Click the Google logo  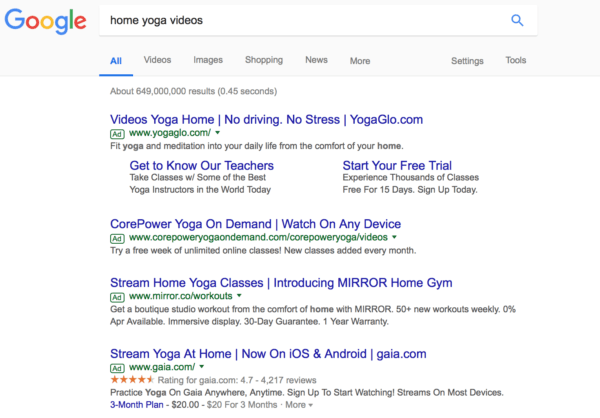(46, 21)
